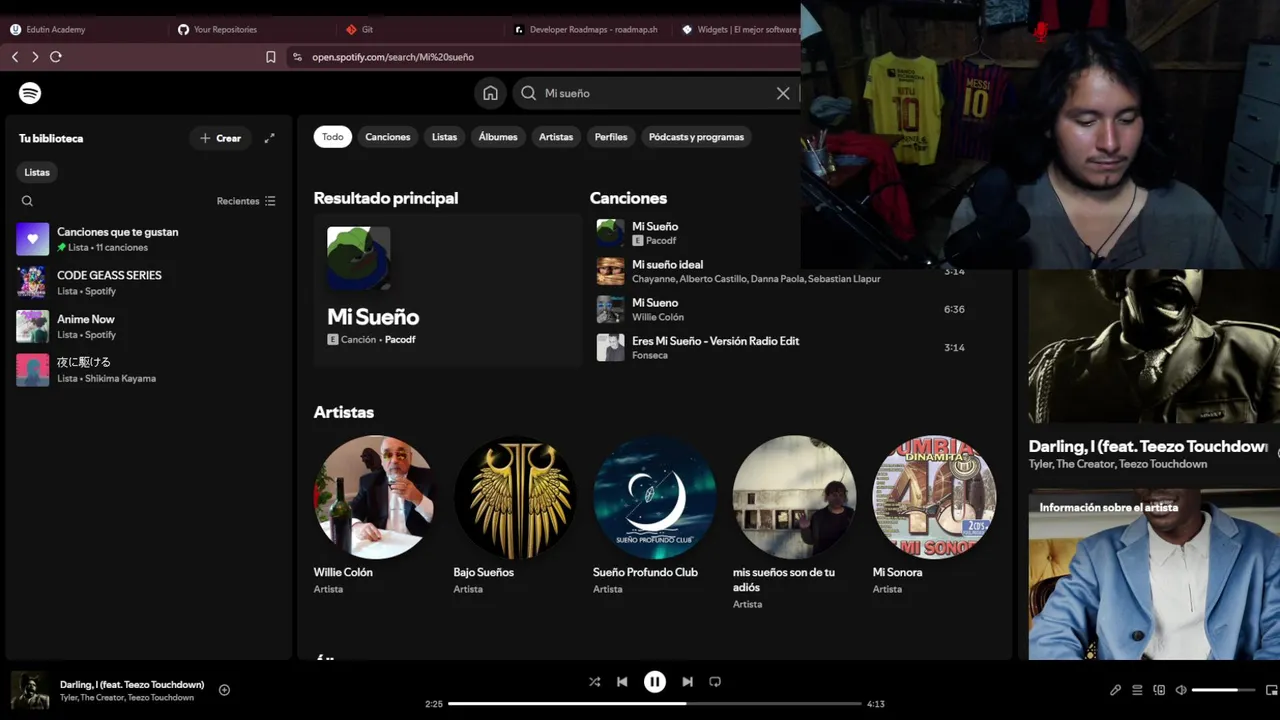Play Mi Sueño by Willie Colón row
The width and height of the screenshot is (1280, 720).
point(781,309)
